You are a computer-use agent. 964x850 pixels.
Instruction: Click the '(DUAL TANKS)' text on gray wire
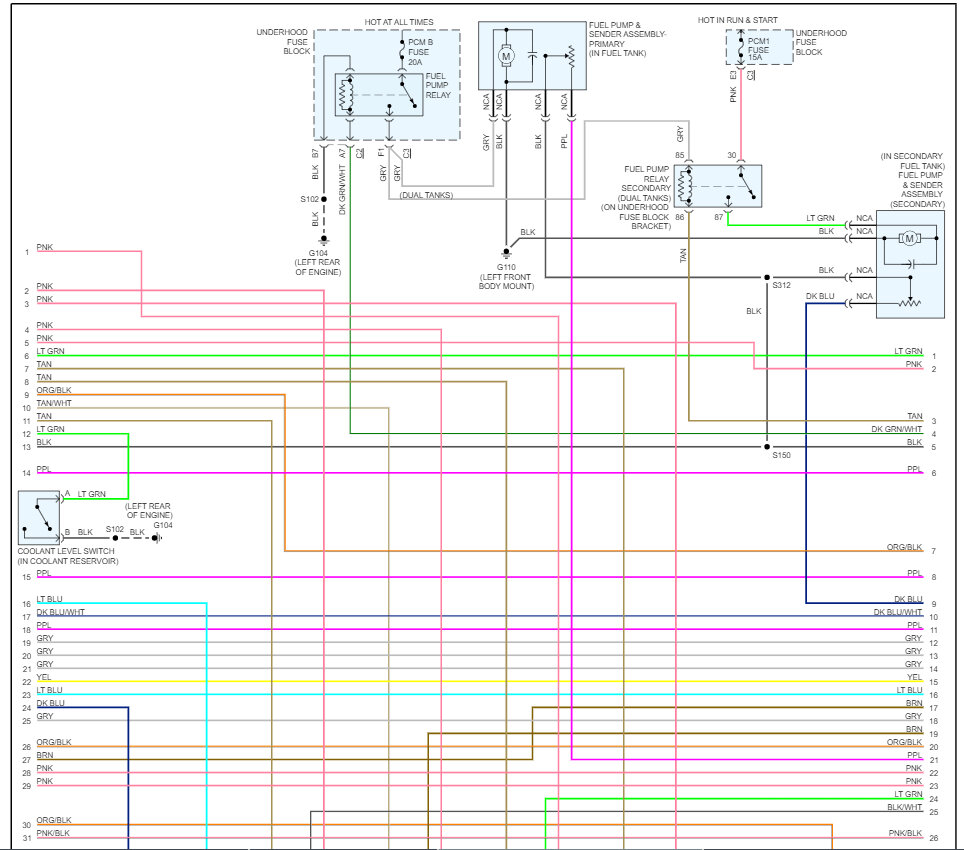(425, 195)
